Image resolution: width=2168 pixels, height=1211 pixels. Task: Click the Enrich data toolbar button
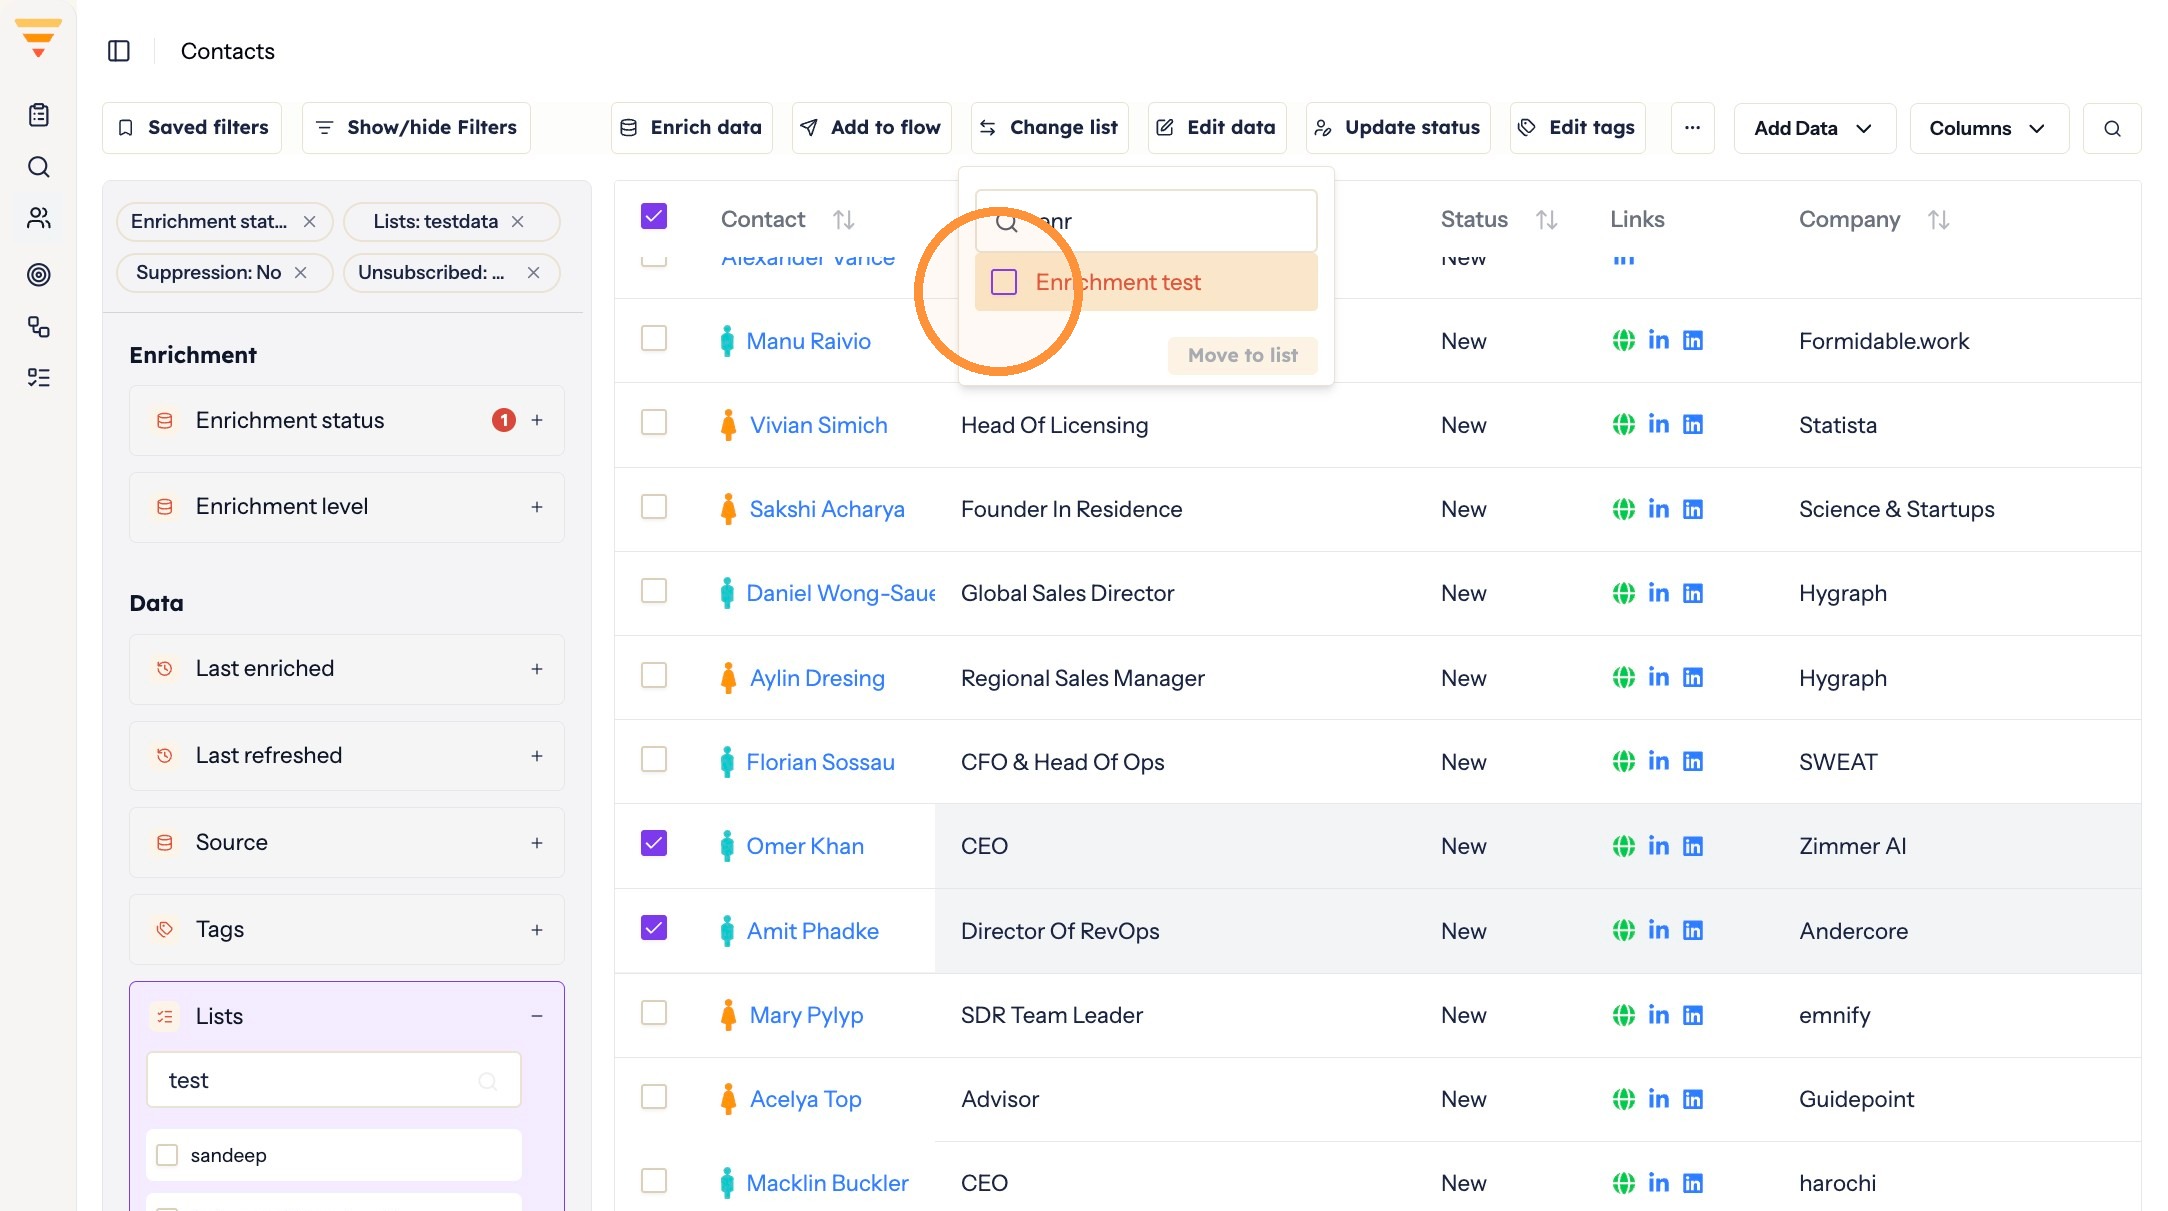tap(692, 128)
